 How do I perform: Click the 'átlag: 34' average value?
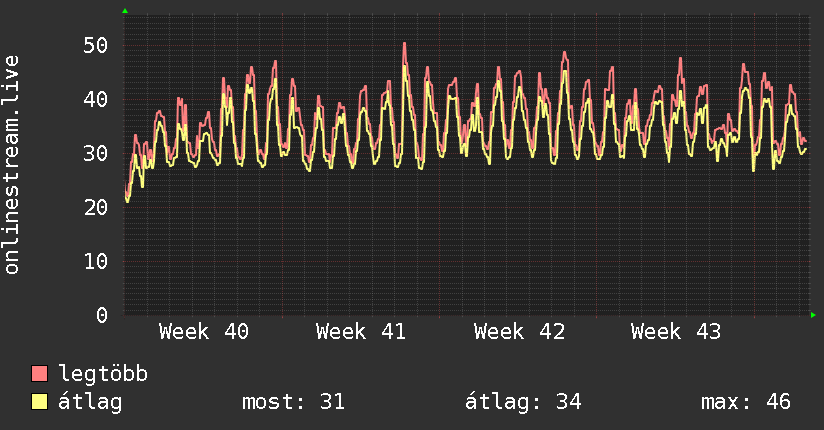523,402
